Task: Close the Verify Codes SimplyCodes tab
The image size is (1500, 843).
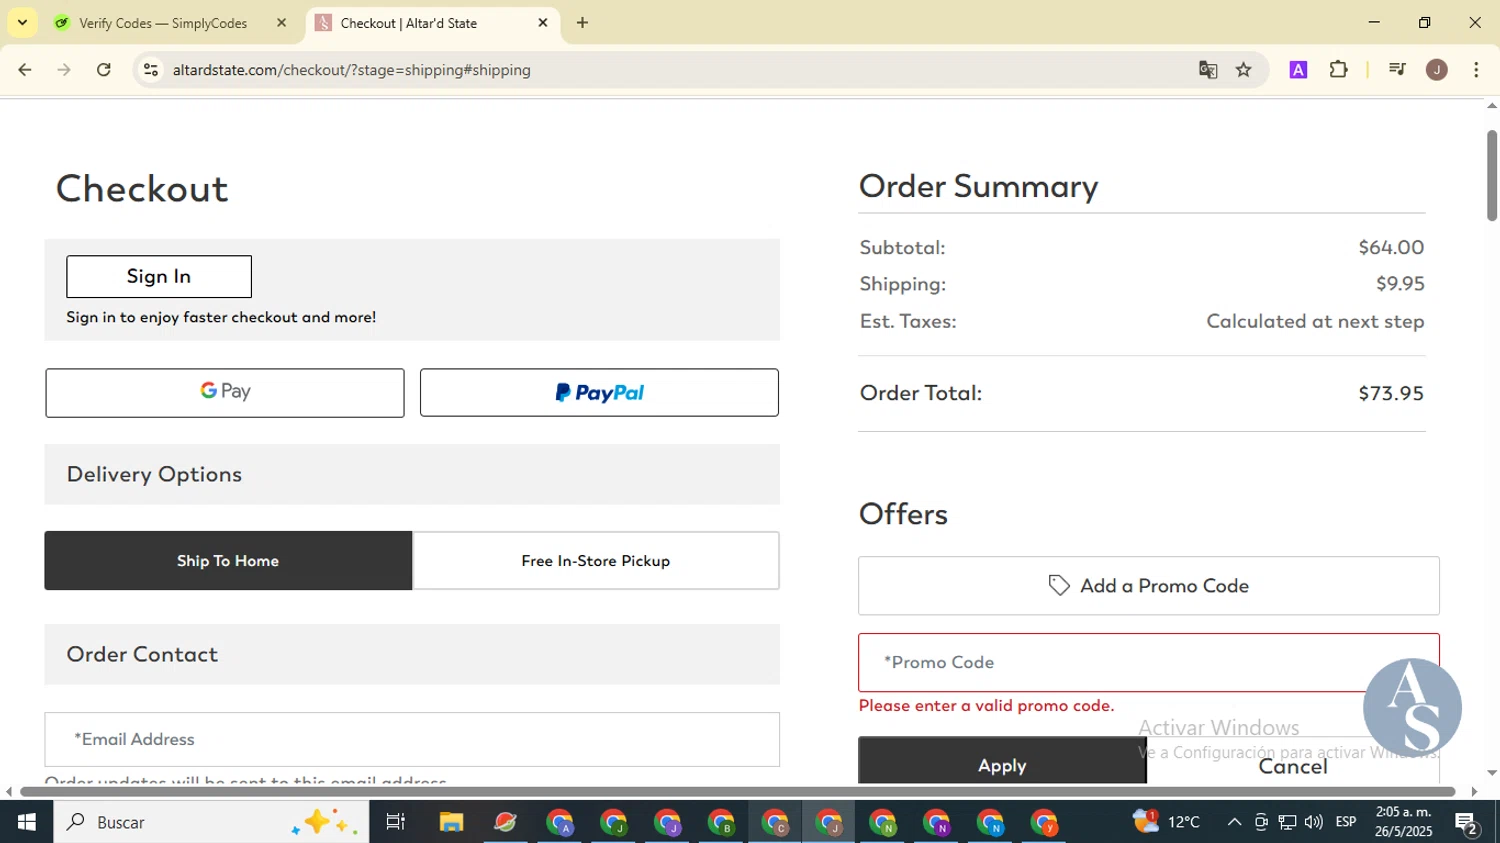Action: [x=281, y=23]
